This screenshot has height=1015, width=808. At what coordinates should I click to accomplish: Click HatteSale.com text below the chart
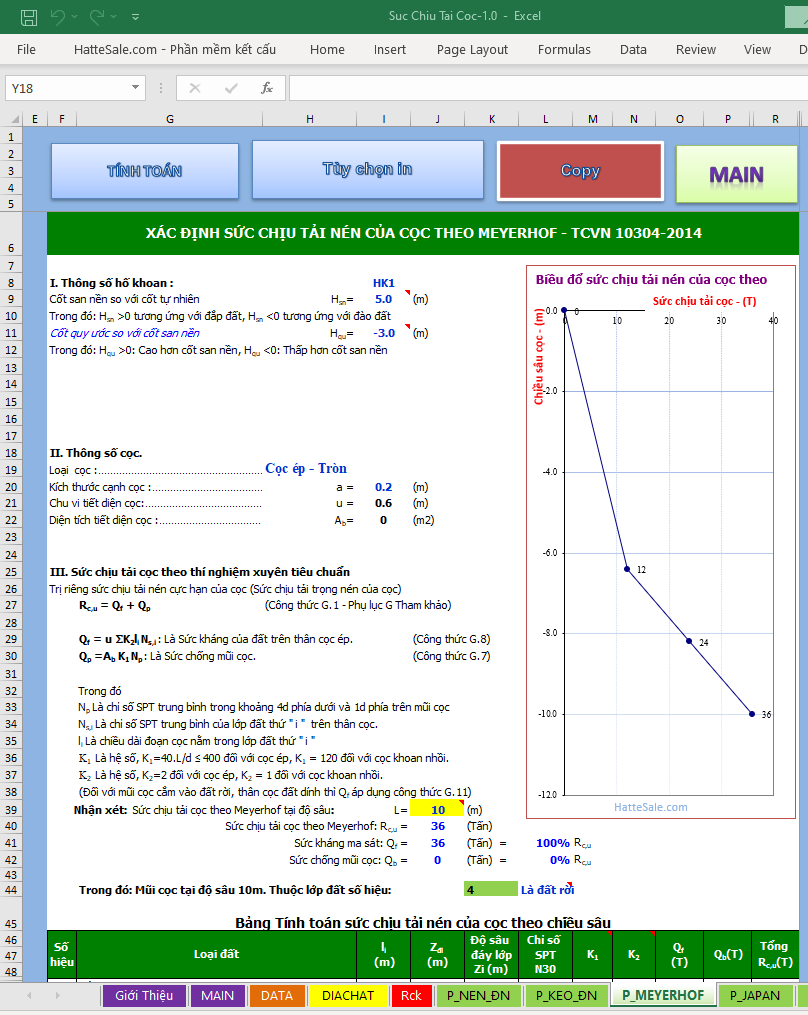651,807
